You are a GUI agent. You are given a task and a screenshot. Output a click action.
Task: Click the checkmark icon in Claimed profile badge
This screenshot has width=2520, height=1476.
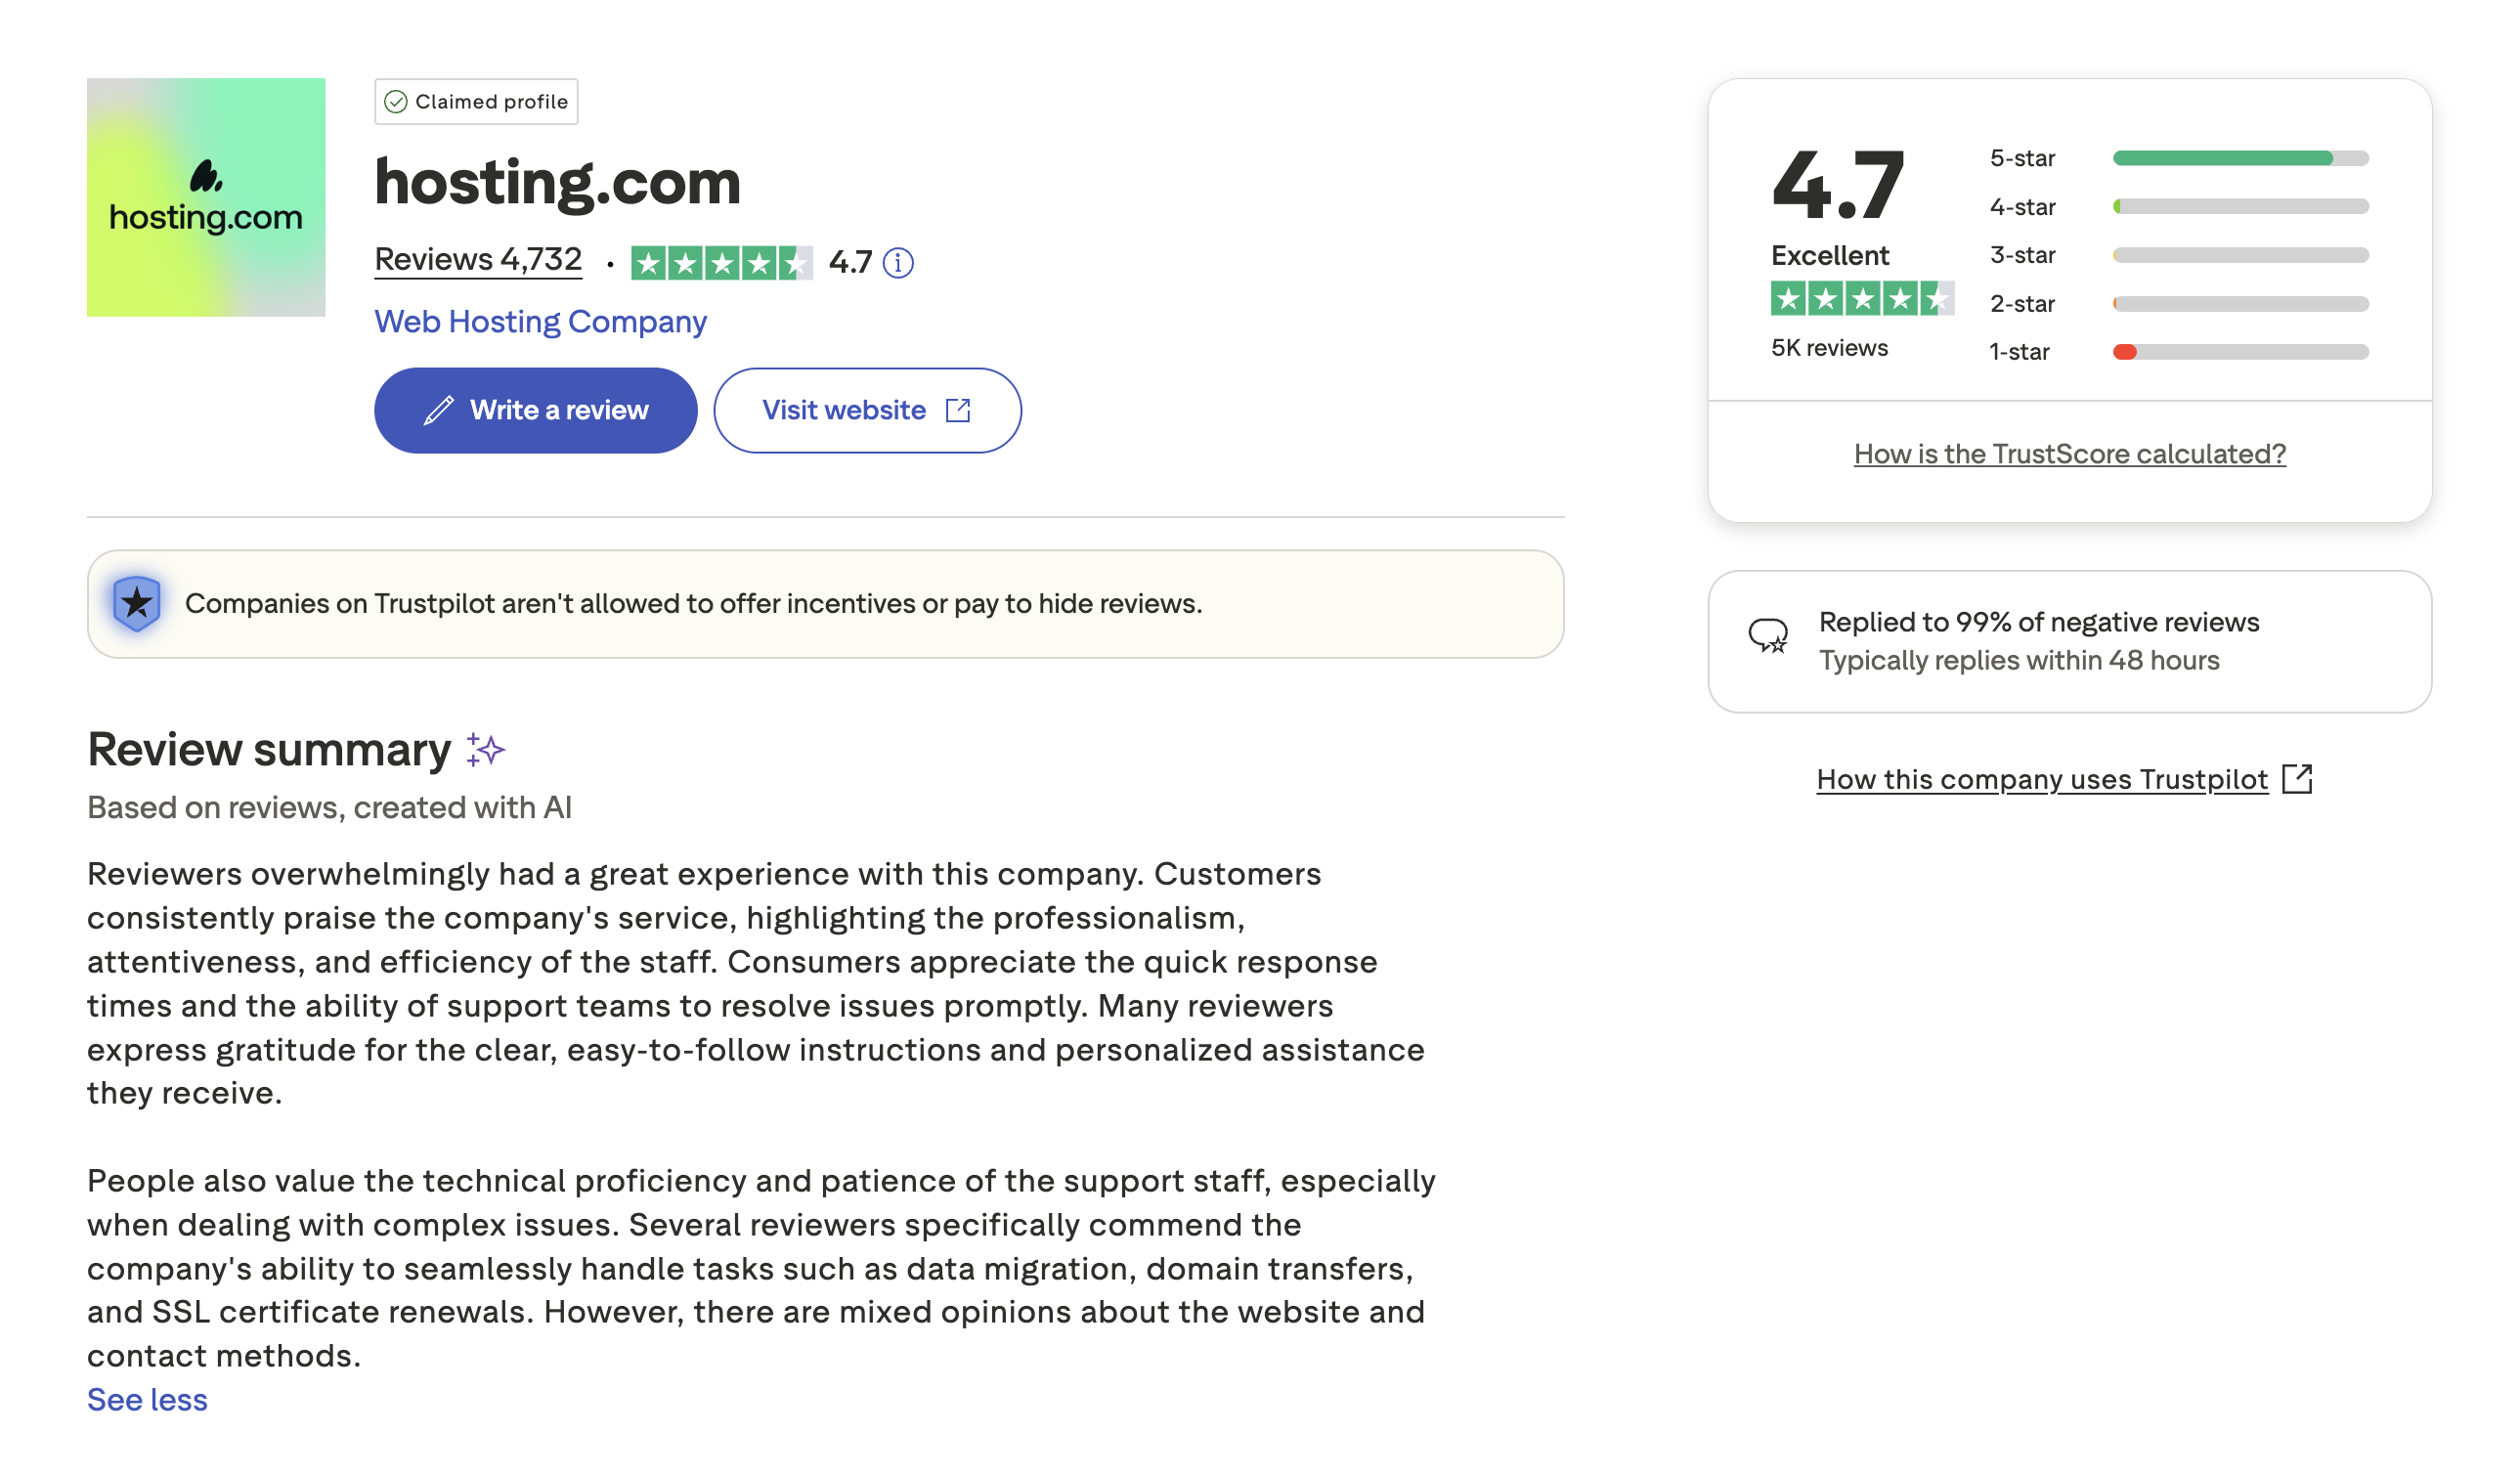(x=397, y=101)
